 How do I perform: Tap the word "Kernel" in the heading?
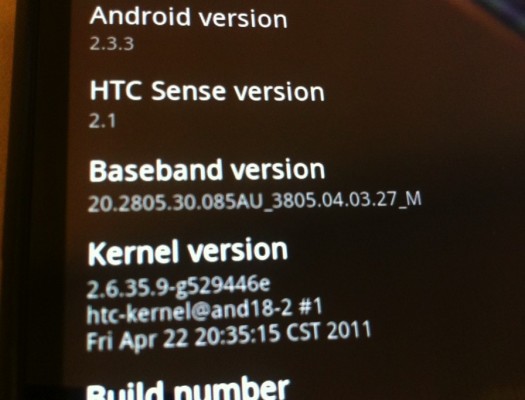(133, 253)
